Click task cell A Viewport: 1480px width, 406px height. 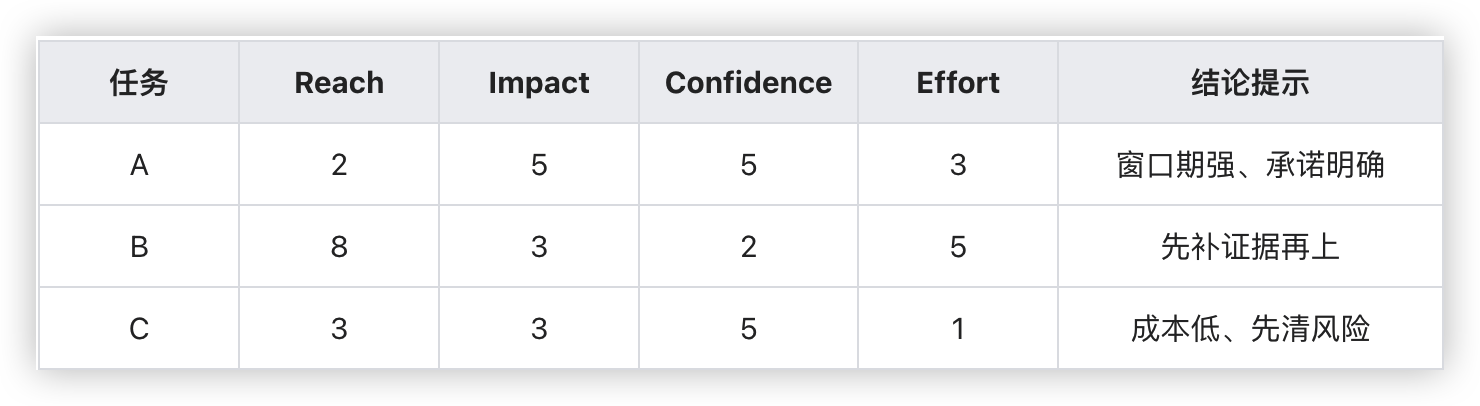click(139, 165)
